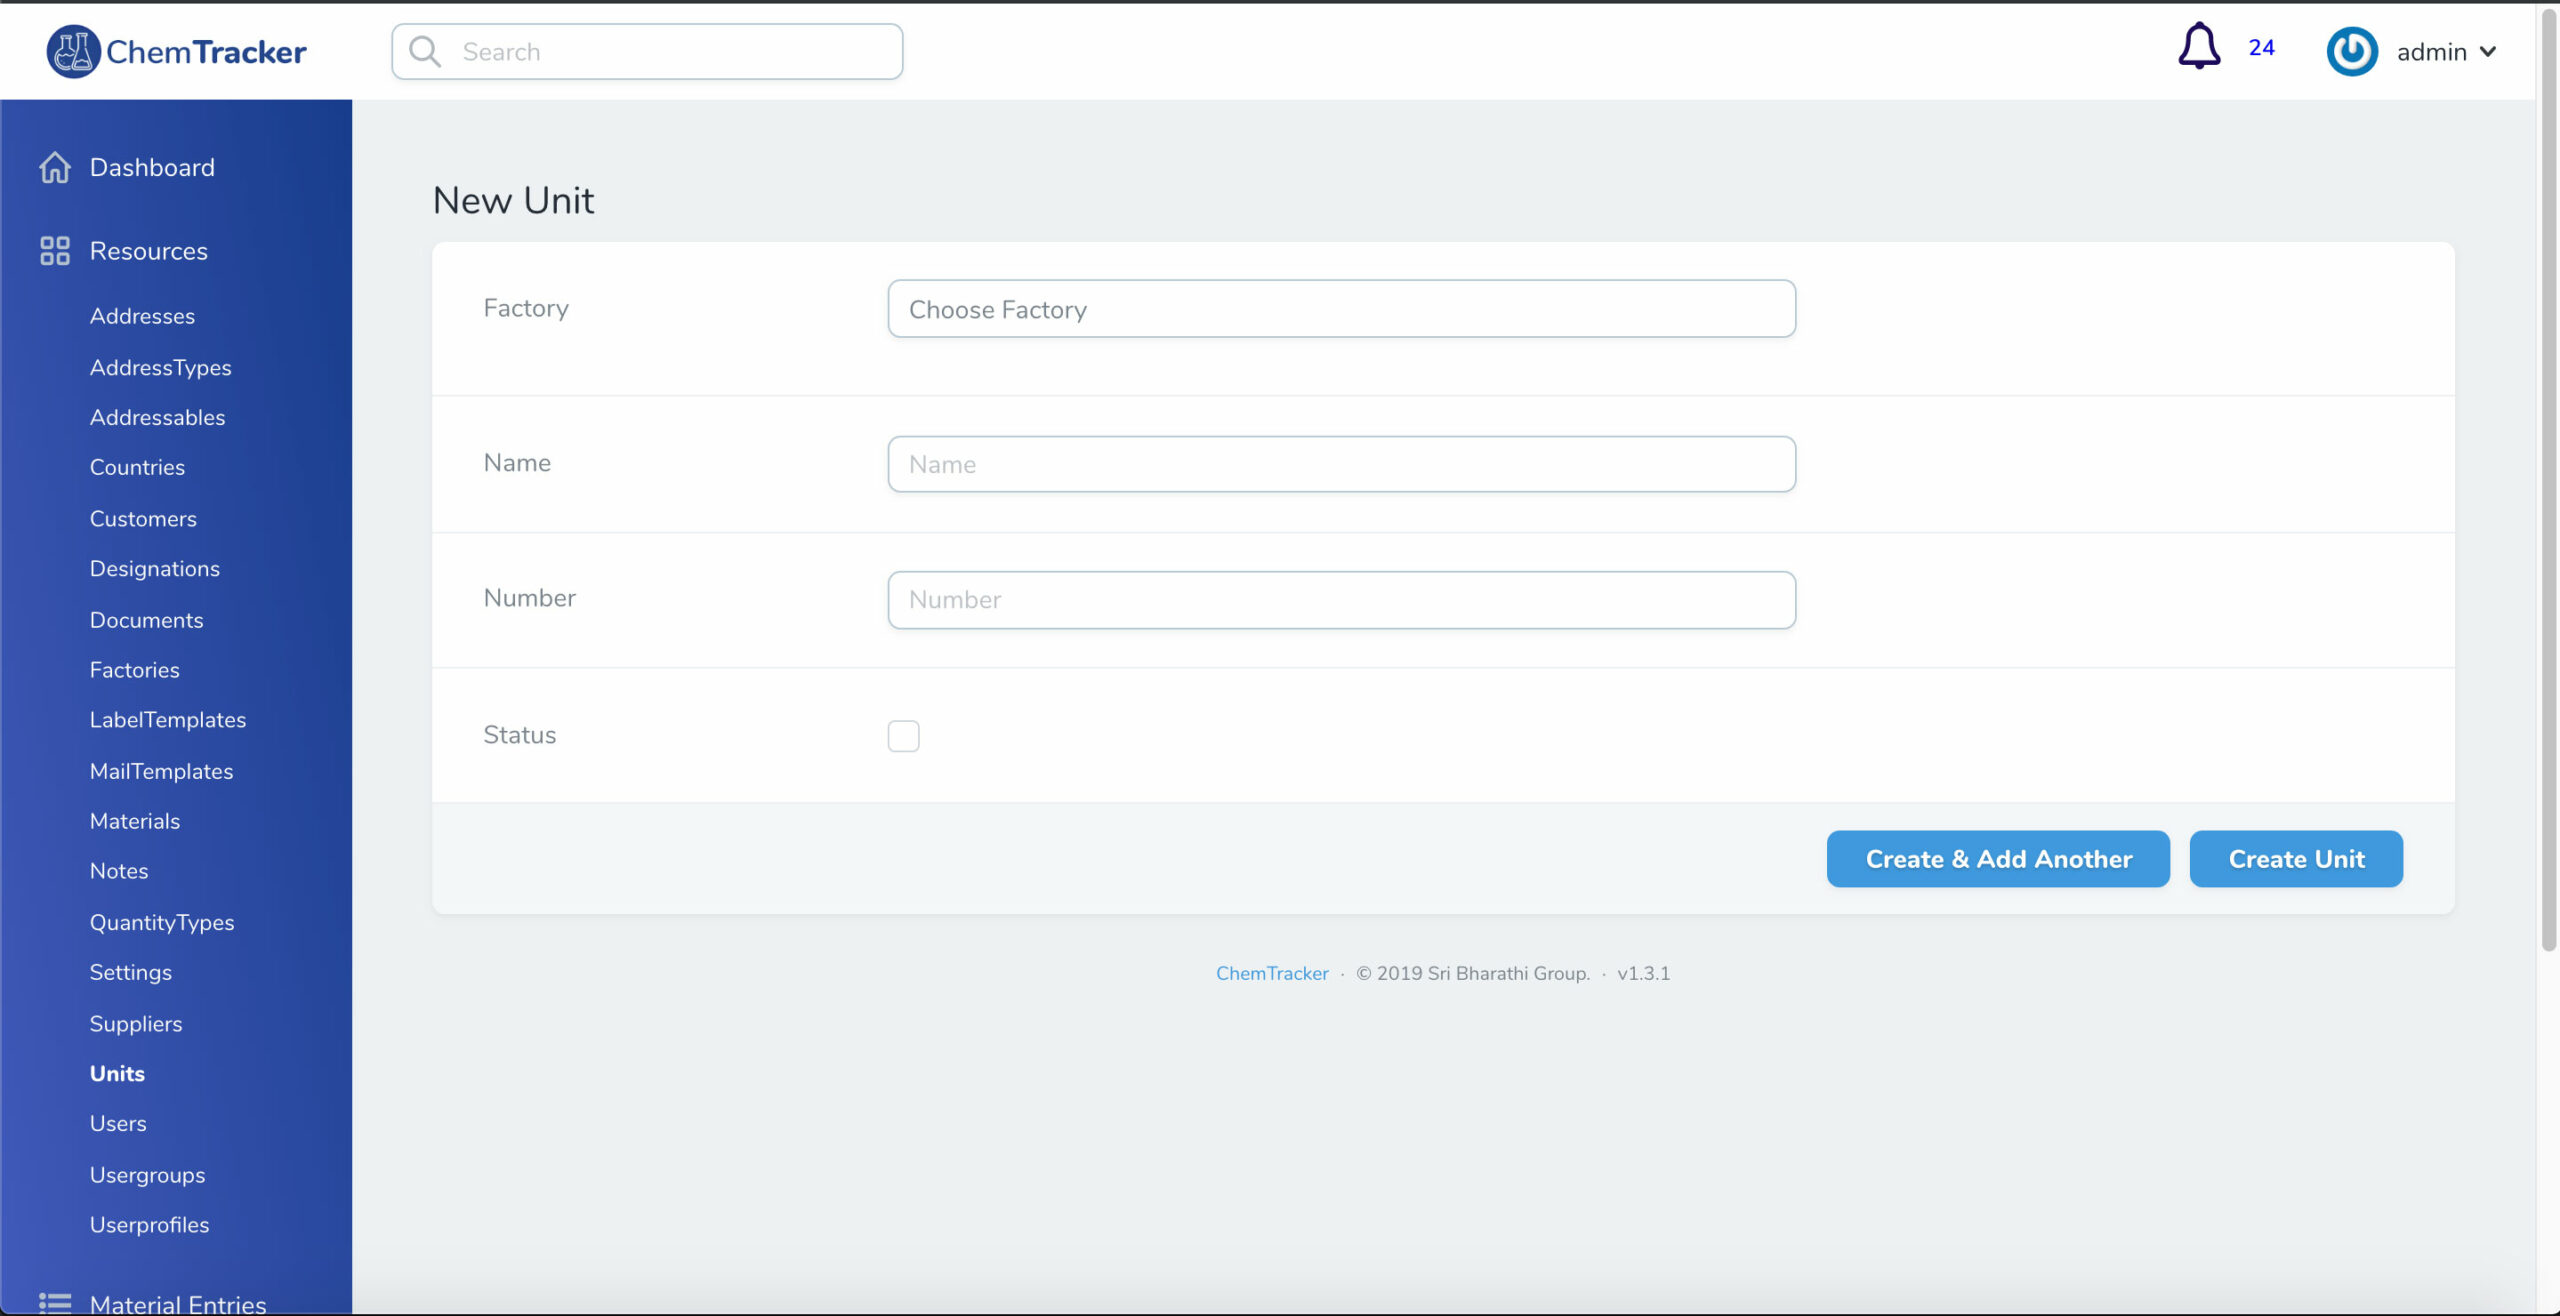2560x1316 pixels.
Task: Click the Resources grid icon
Action: 55,251
